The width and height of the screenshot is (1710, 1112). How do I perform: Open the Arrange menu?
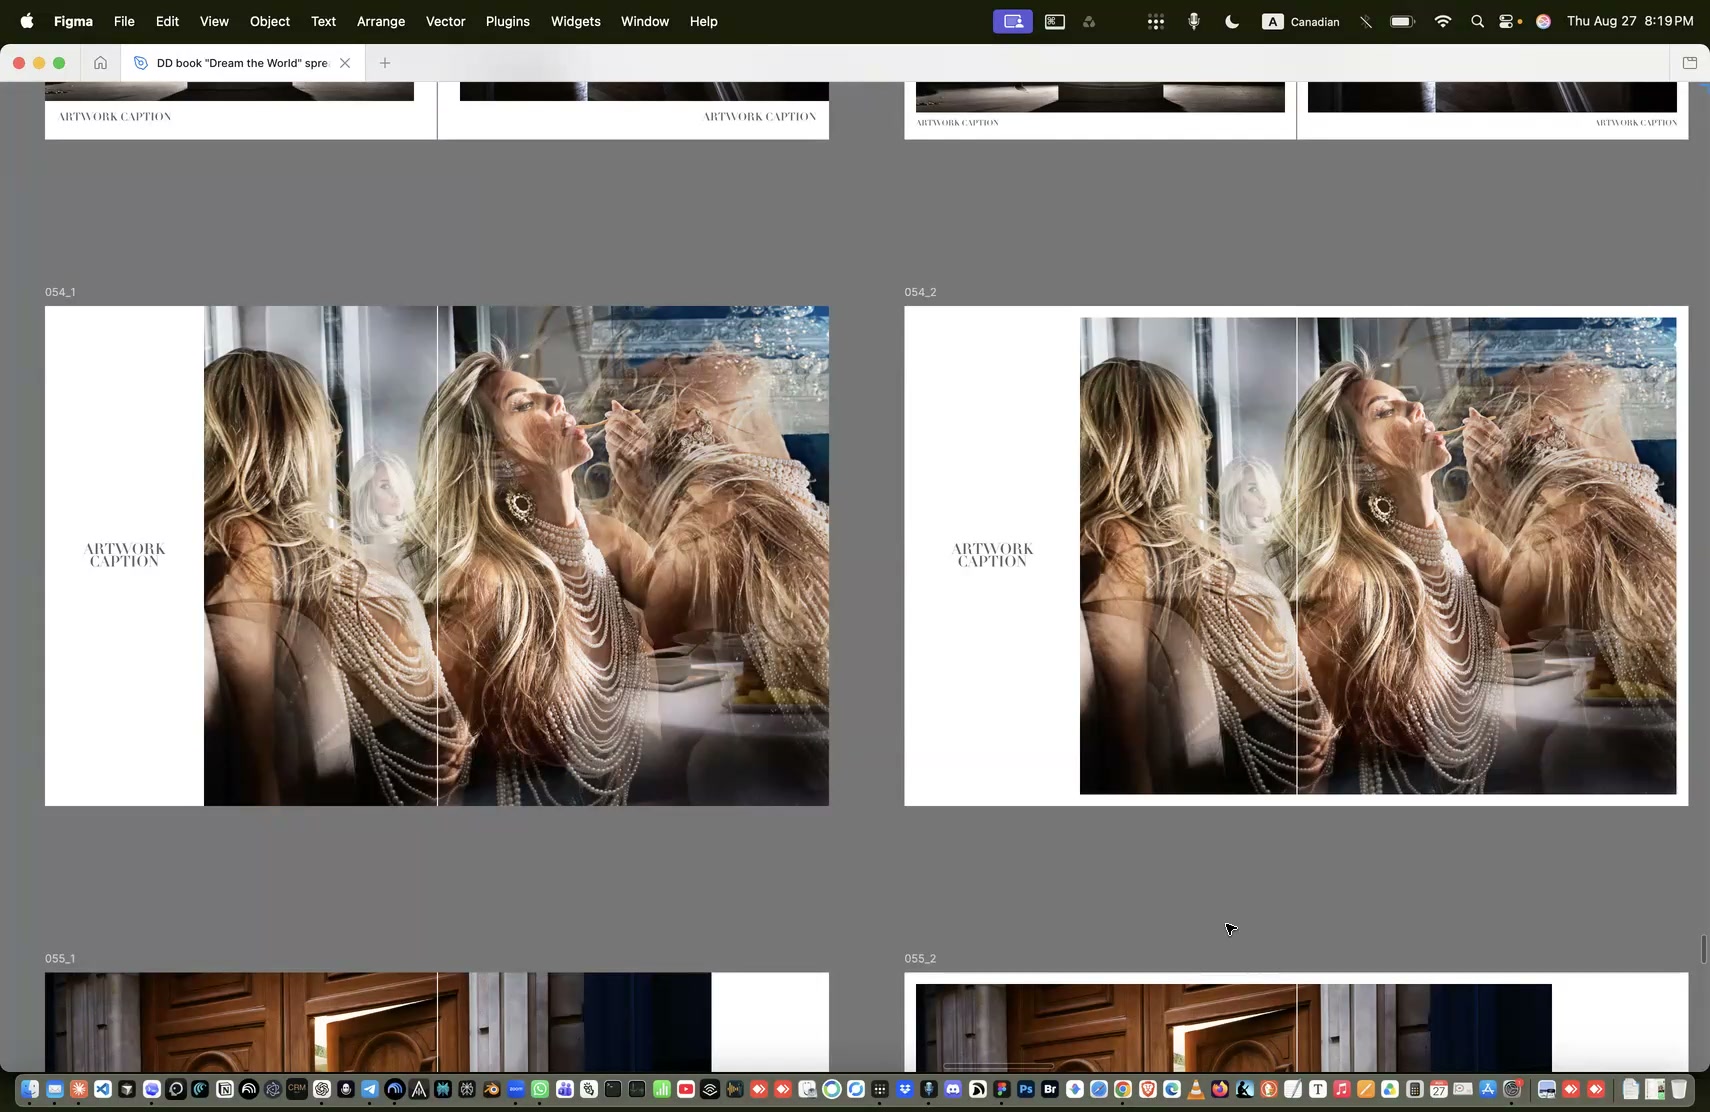point(381,21)
